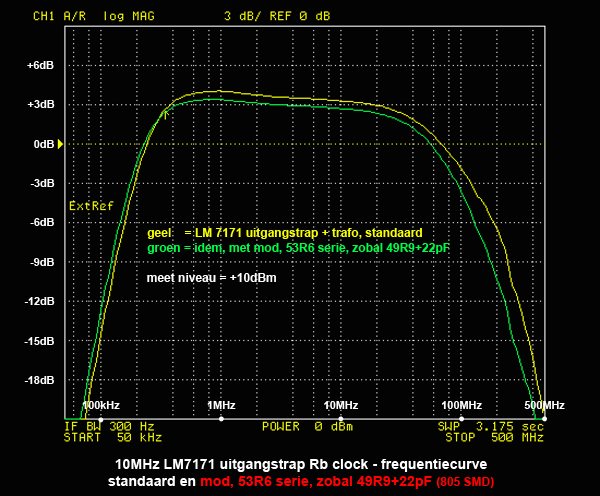Click the '10MHz' frequency label
600x496 pixels.
click(x=341, y=405)
